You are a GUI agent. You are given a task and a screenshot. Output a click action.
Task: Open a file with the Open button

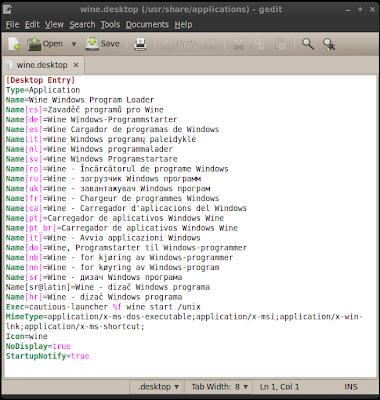[45, 44]
